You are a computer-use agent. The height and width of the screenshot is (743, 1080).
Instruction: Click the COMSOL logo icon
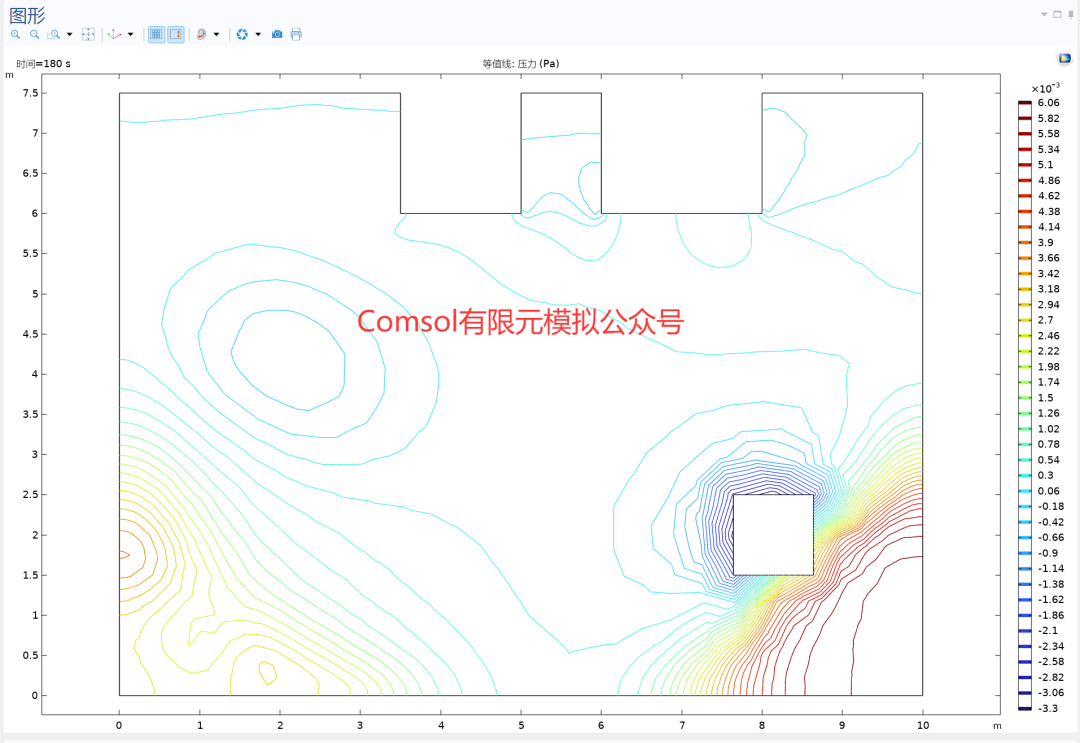[1065, 59]
